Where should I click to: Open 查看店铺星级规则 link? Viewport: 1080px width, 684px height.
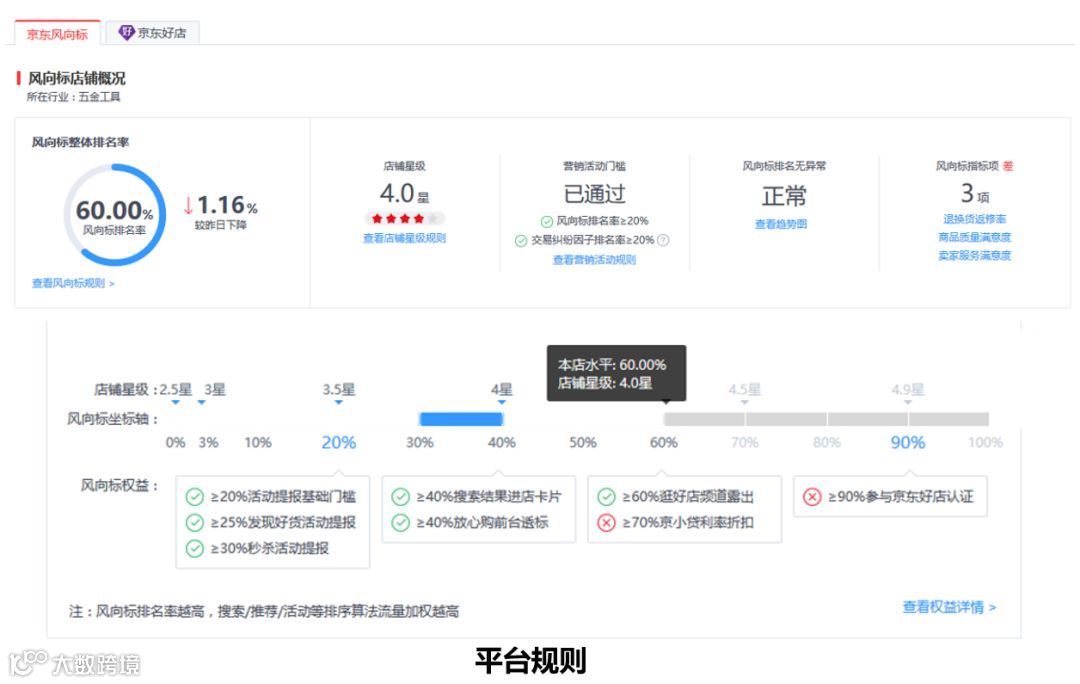[404, 238]
